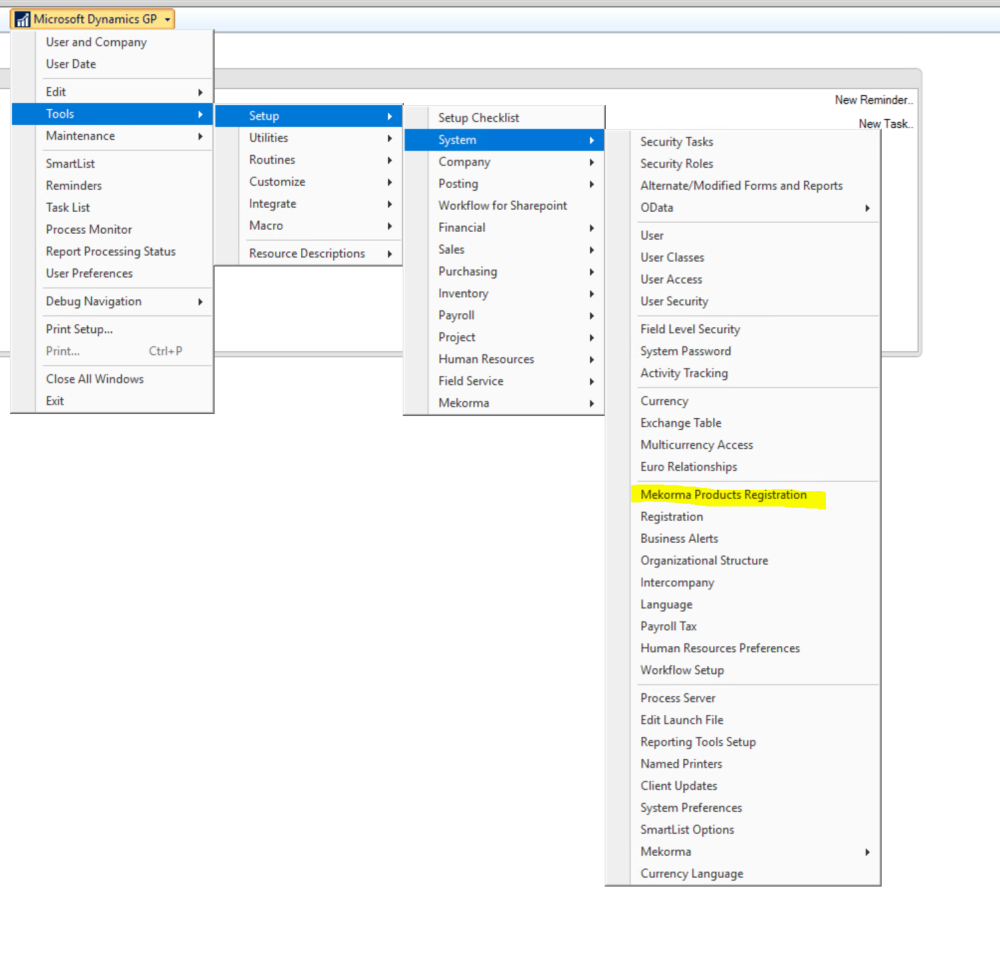Image resolution: width=1000 pixels, height=977 pixels.
Task: Expand Utilities submenu
Action: 309,138
